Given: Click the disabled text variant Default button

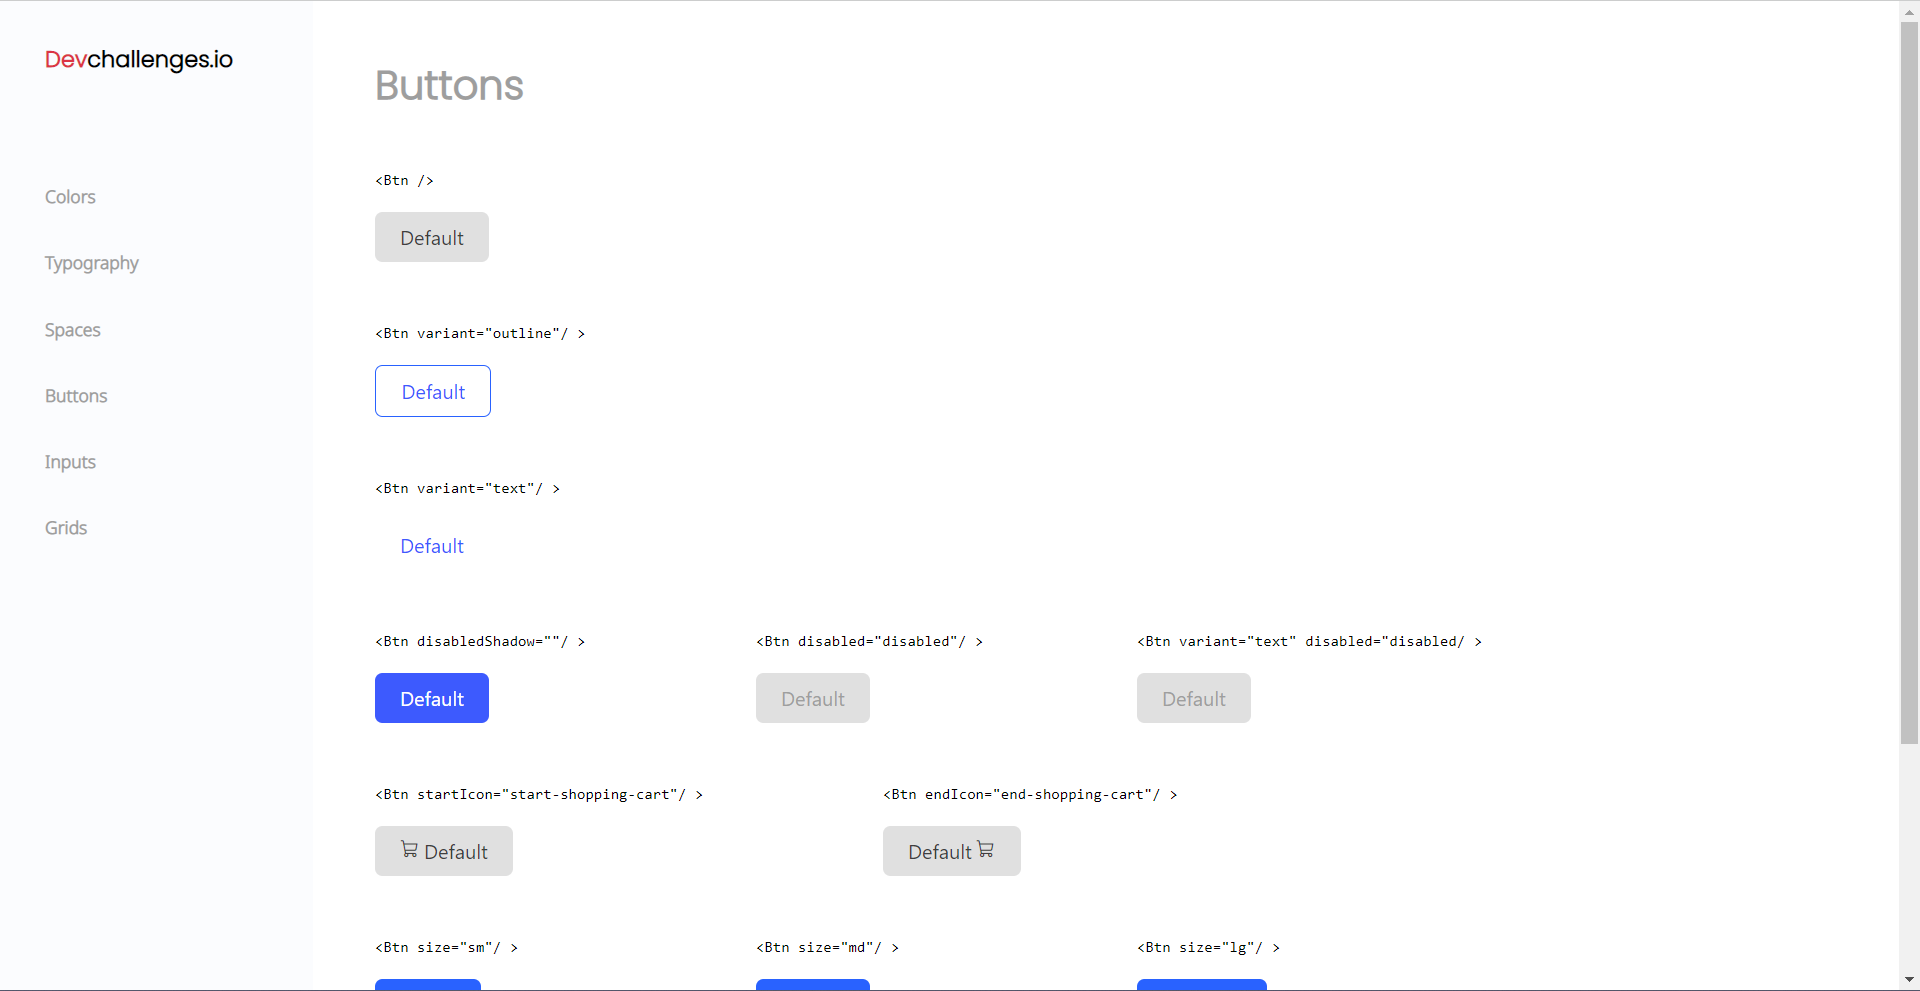Looking at the screenshot, I should tap(1193, 698).
